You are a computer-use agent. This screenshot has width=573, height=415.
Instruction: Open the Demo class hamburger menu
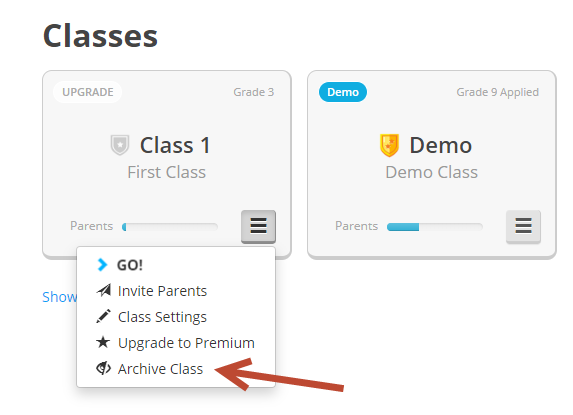click(x=523, y=226)
